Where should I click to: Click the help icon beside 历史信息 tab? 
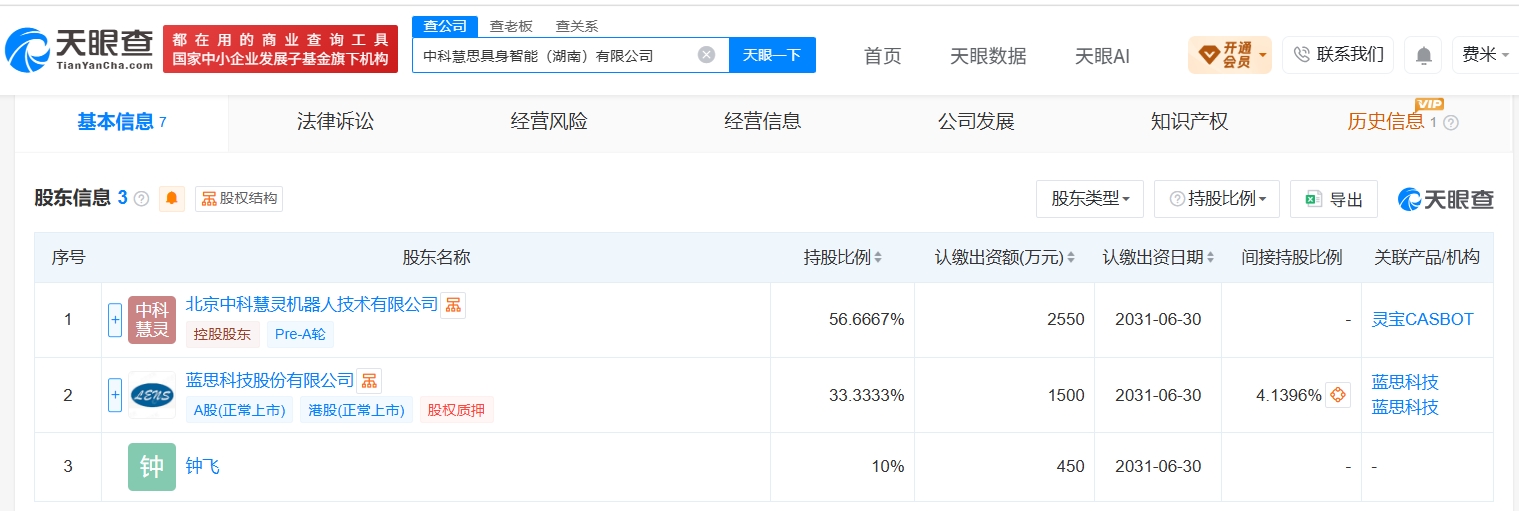pos(1451,122)
